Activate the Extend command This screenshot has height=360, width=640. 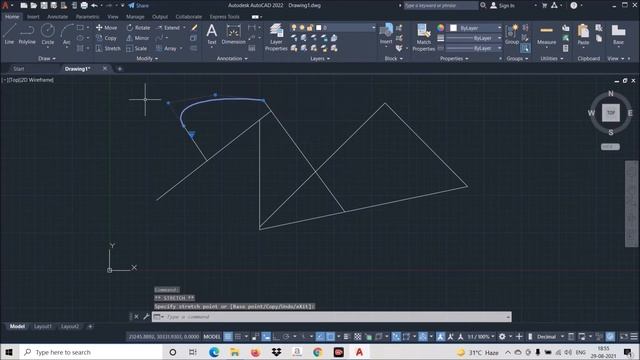tap(168, 28)
